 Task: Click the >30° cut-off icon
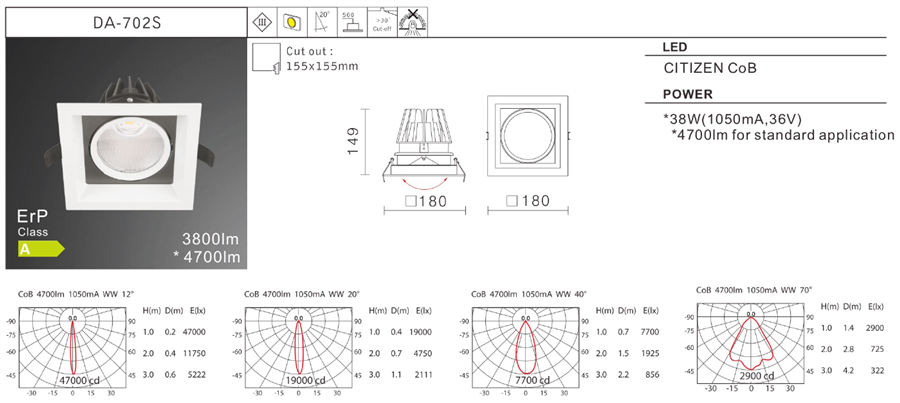382,21
